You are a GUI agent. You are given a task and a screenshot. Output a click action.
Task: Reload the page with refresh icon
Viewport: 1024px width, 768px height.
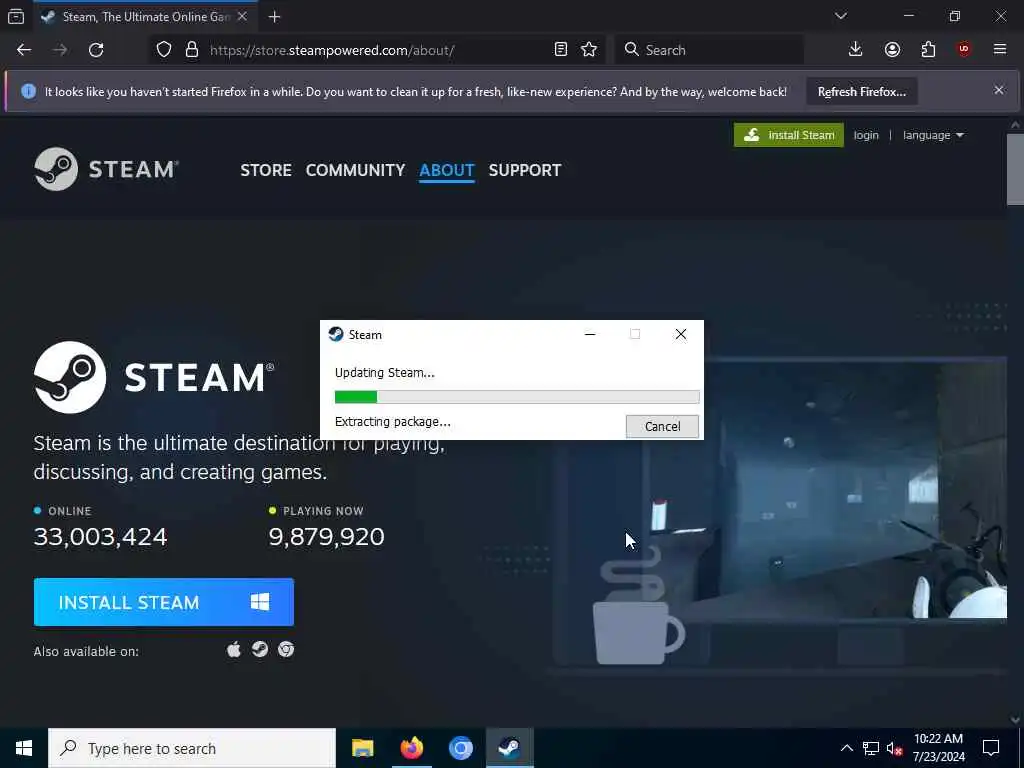(96, 50)
